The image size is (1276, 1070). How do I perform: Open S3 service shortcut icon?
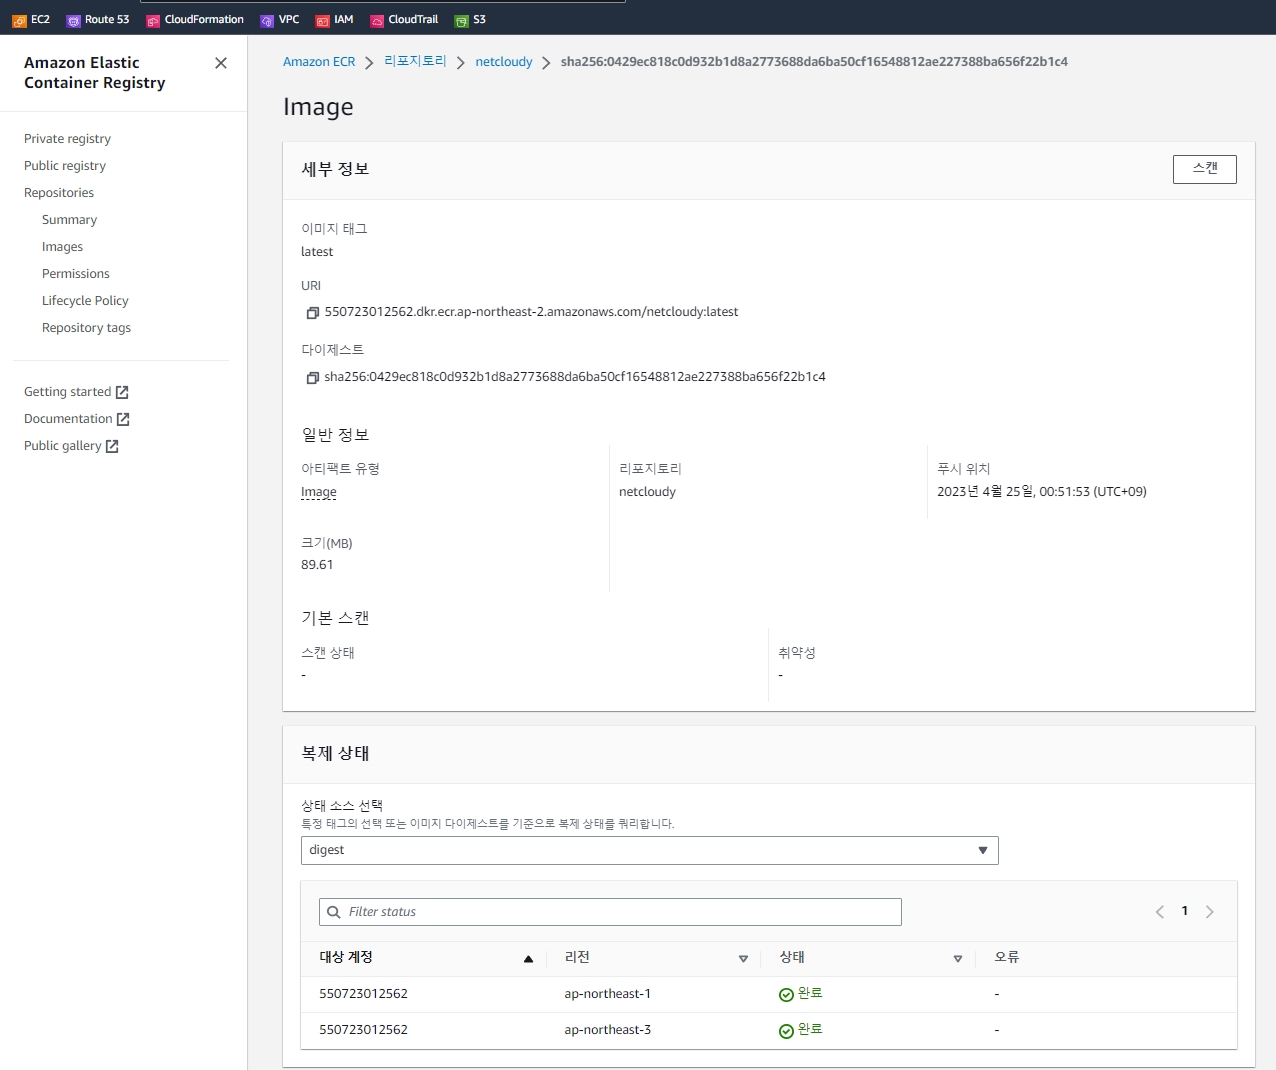click(461, 20)
